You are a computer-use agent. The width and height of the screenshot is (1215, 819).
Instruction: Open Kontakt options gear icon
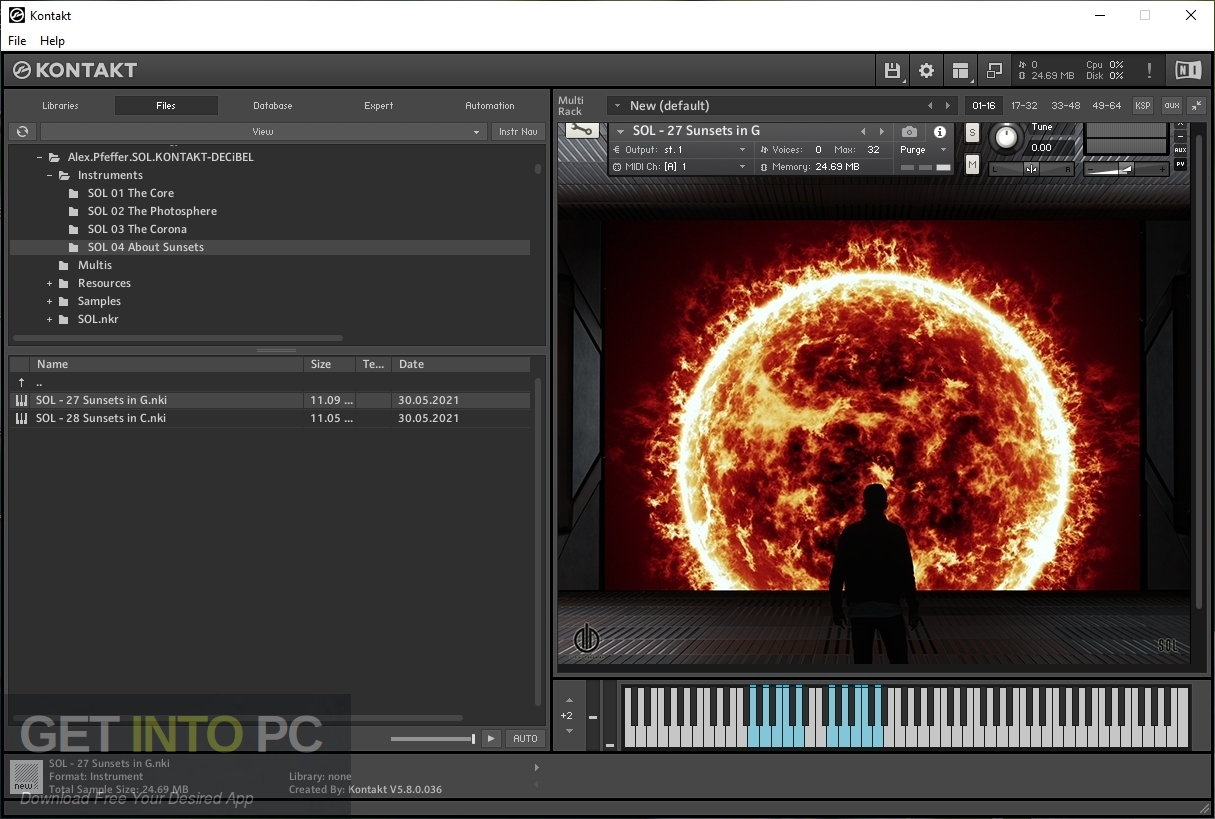(x=926, y=70)
